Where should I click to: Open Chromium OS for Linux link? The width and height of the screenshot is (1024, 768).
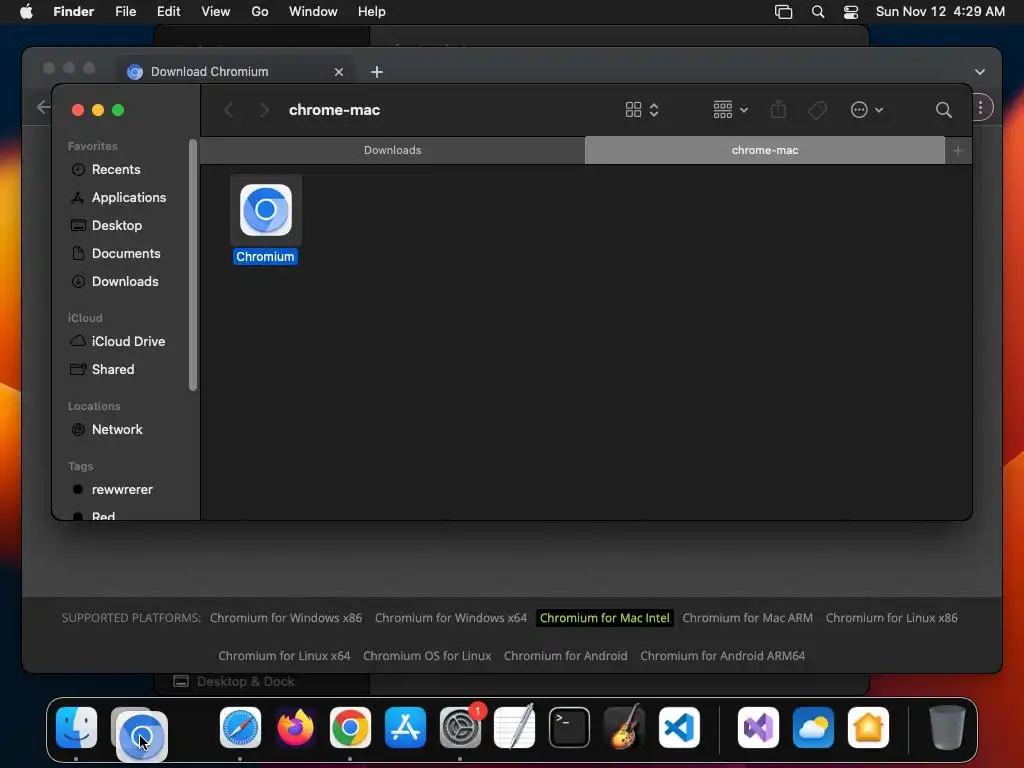pos(426,656)
